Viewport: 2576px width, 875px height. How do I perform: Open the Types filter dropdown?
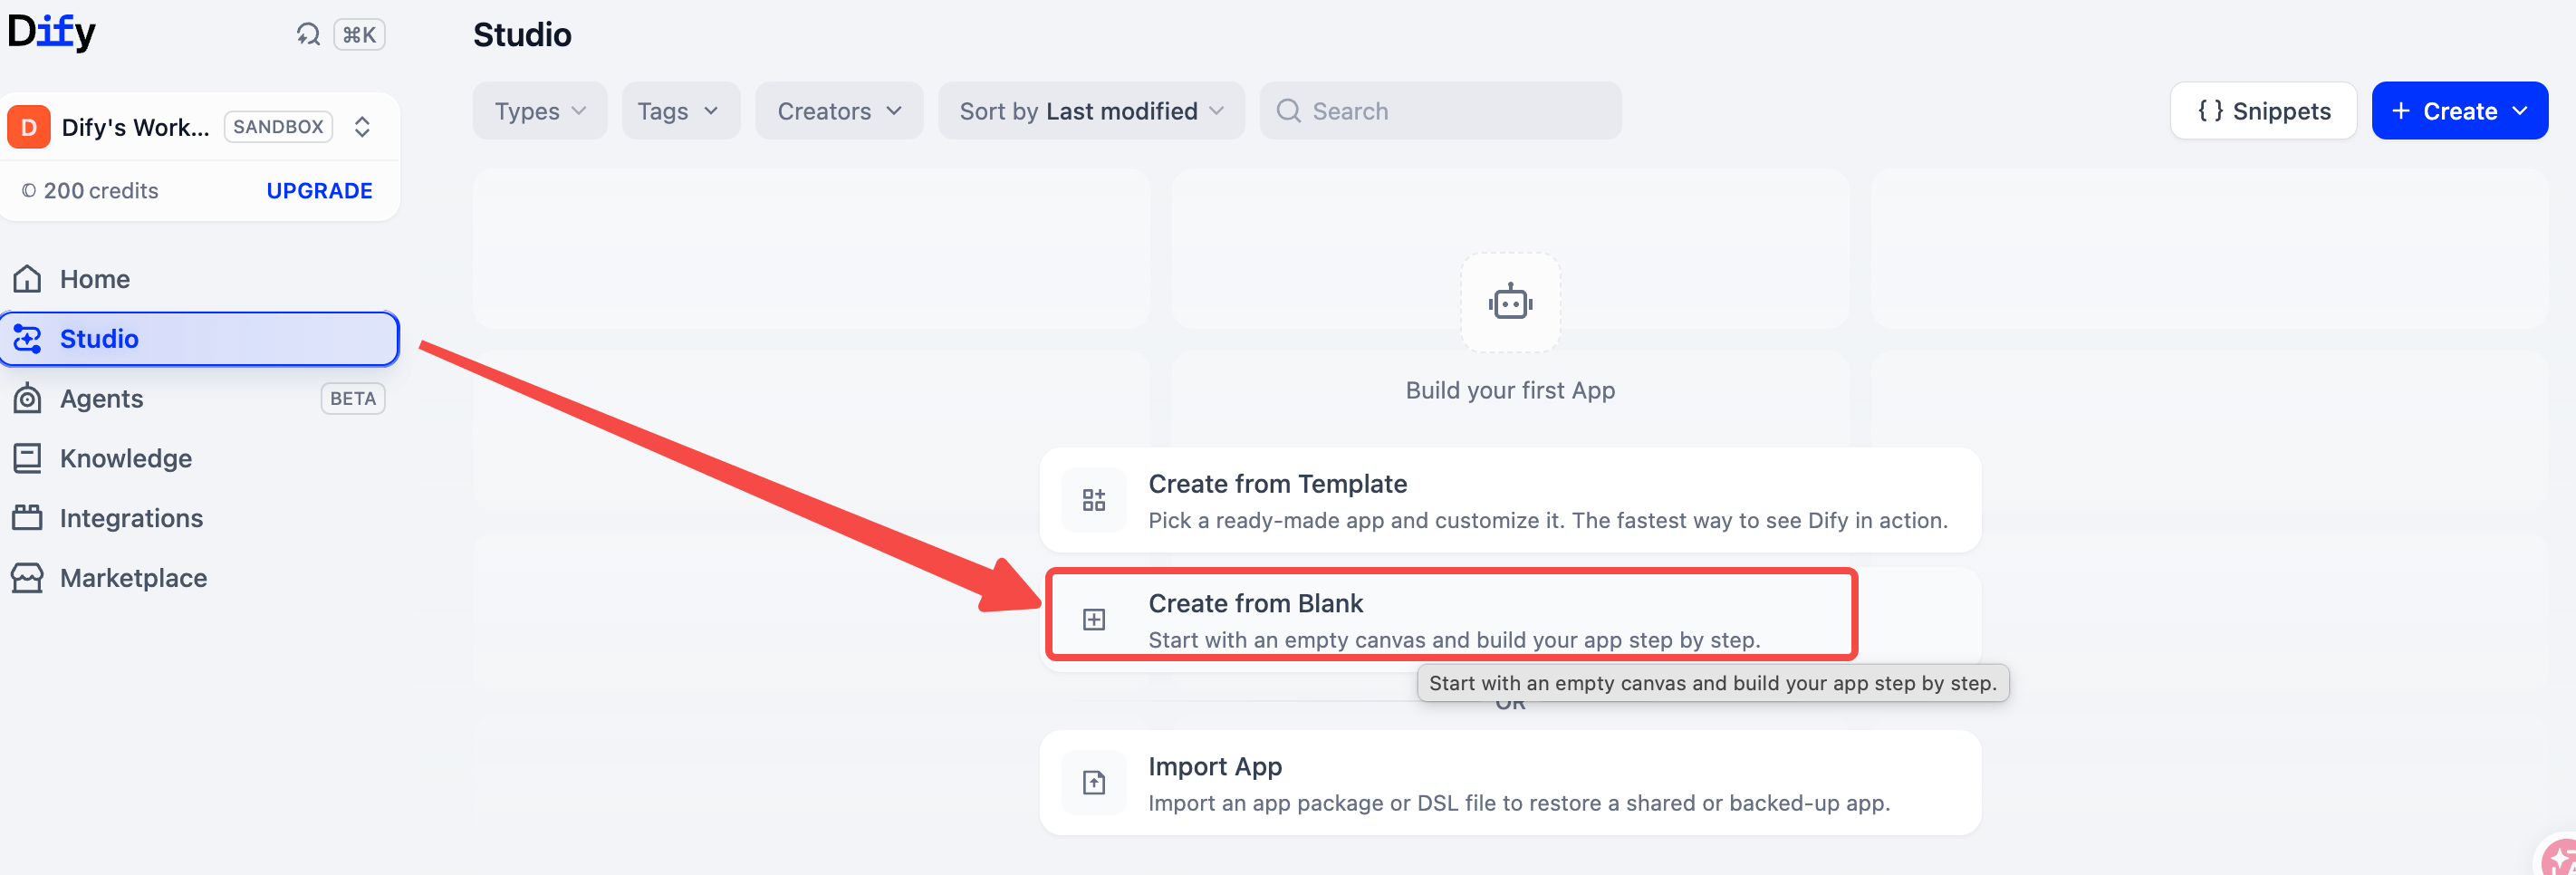click(x=540, y=111)
